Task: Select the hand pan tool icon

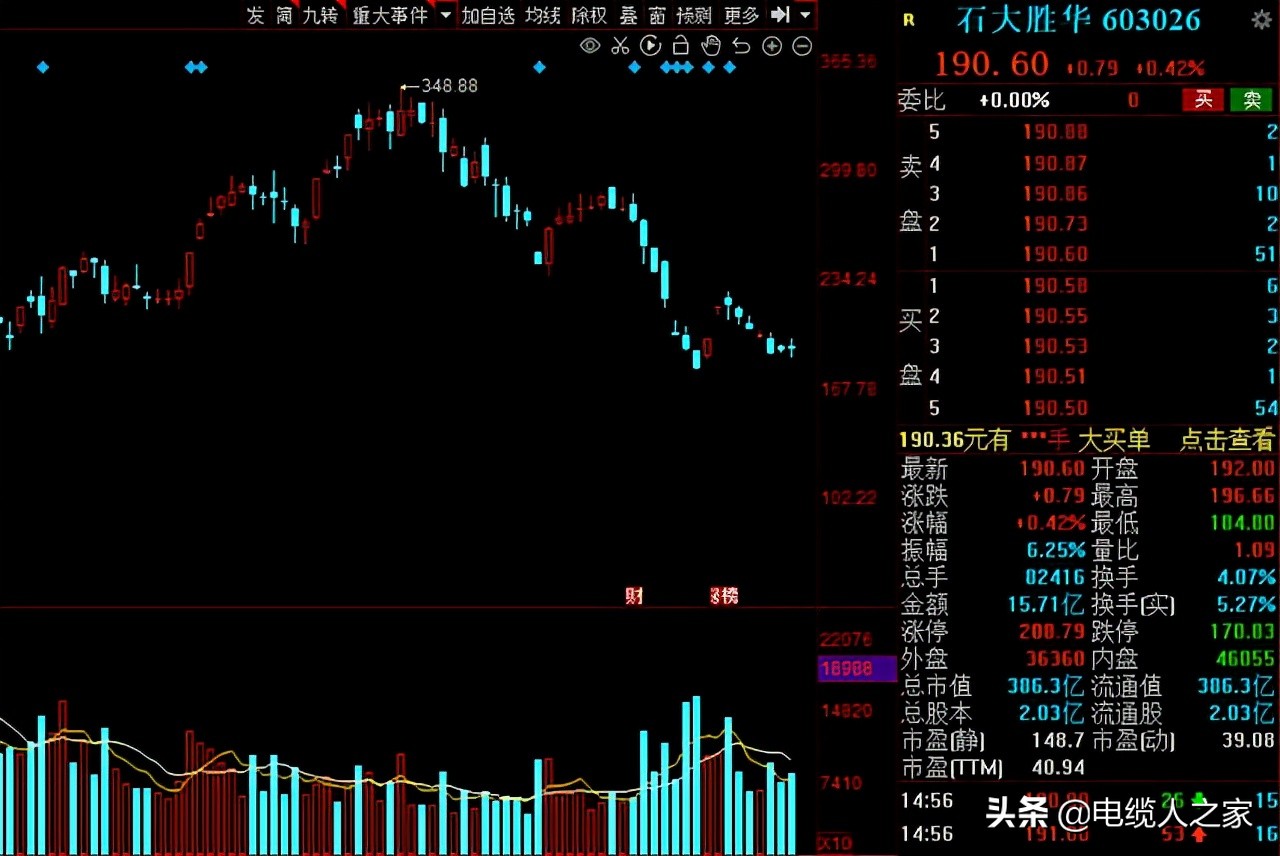Action: (x=711, y=45)
